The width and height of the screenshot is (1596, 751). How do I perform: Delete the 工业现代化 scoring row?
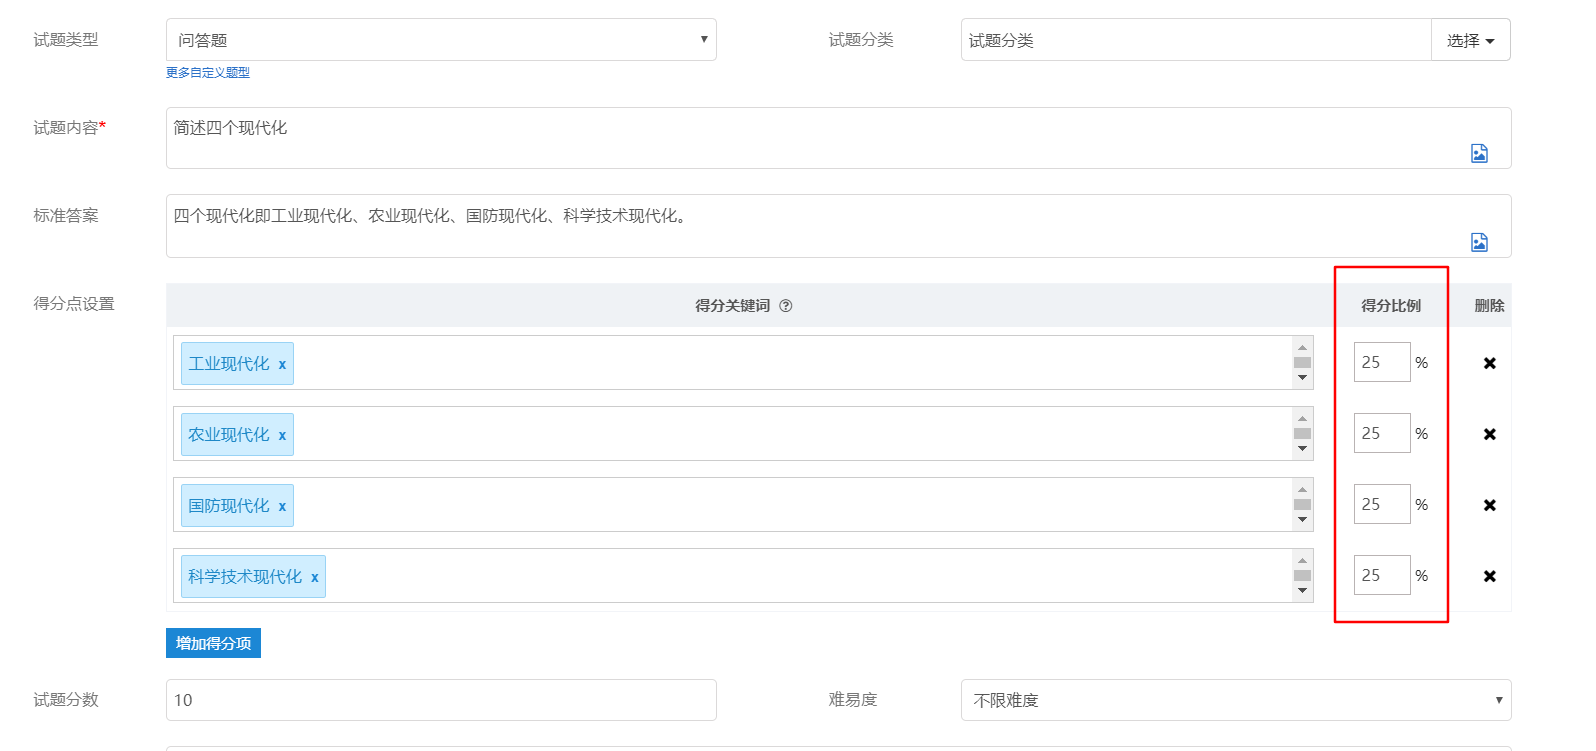coord(1489,363)
